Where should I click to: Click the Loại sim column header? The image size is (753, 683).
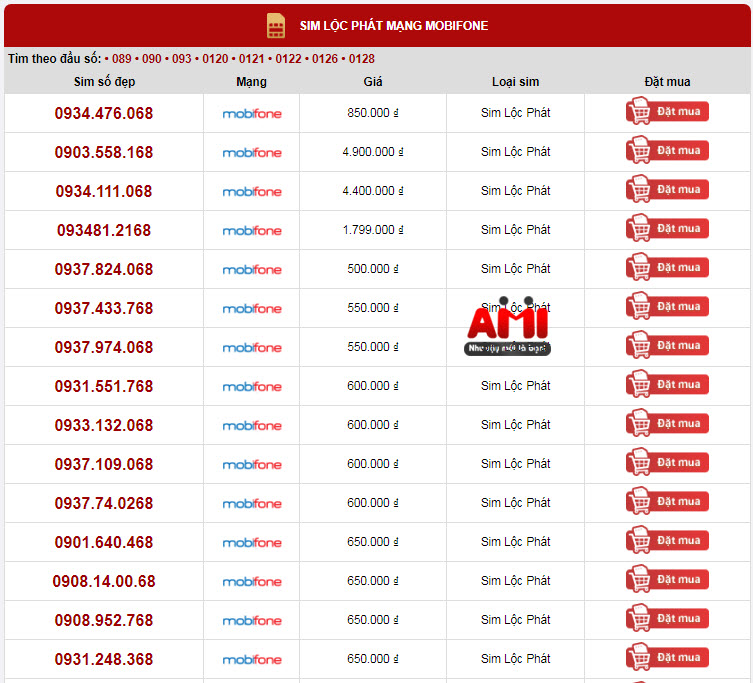pyautogui.click(x=515, y=82)
